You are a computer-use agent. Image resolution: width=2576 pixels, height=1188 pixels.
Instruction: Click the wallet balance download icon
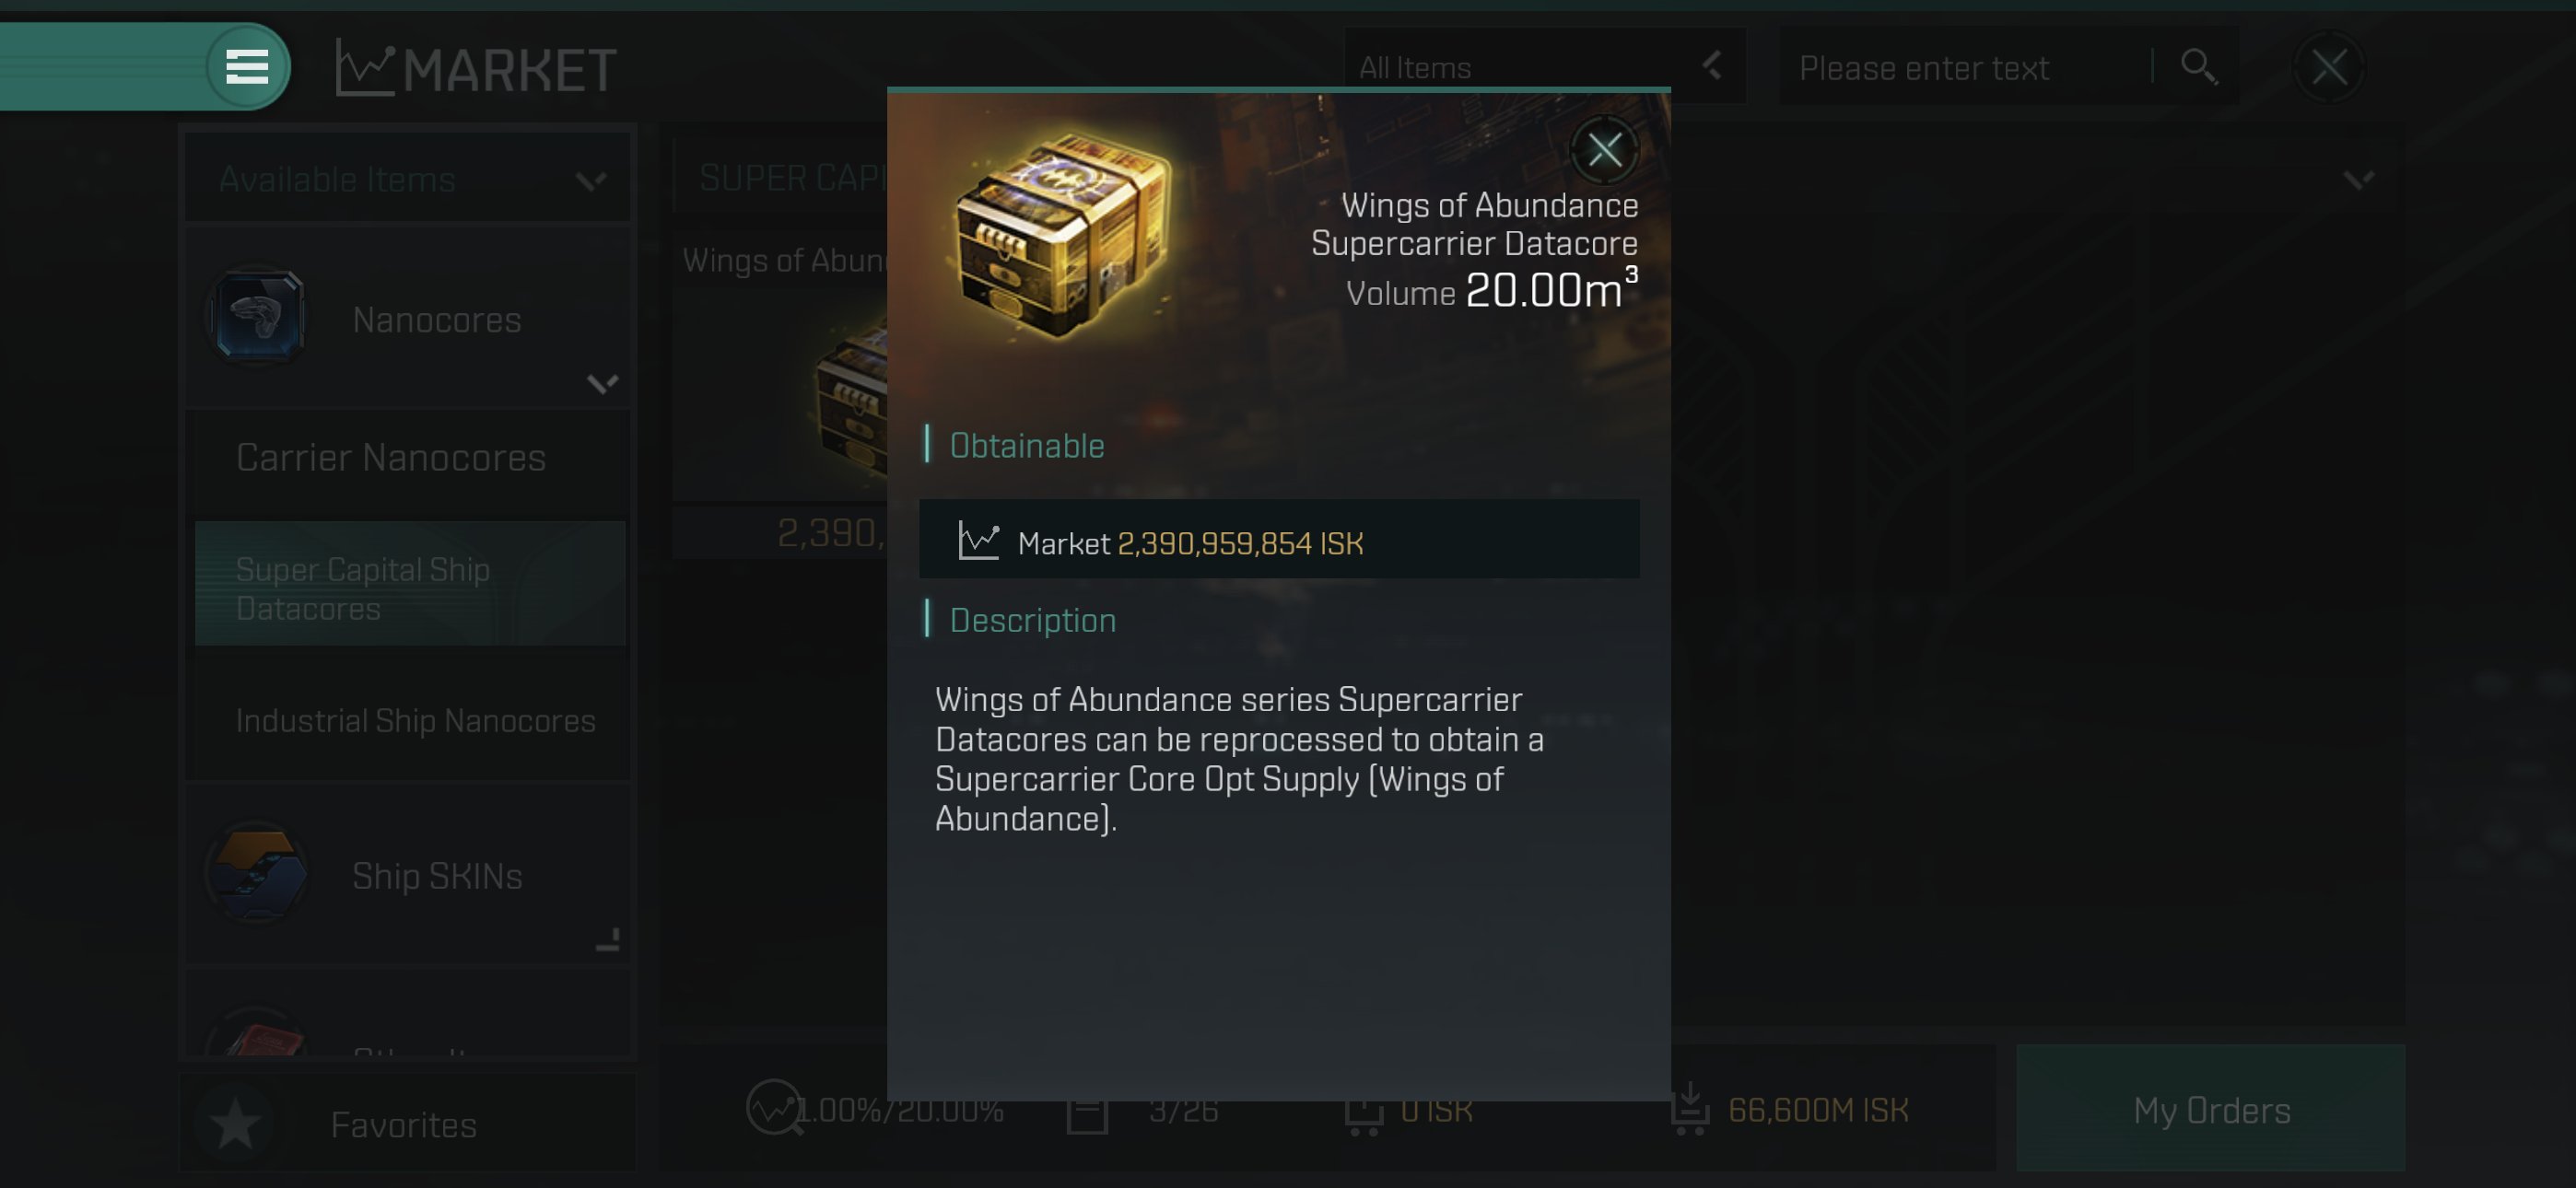click(1689, 1108)
